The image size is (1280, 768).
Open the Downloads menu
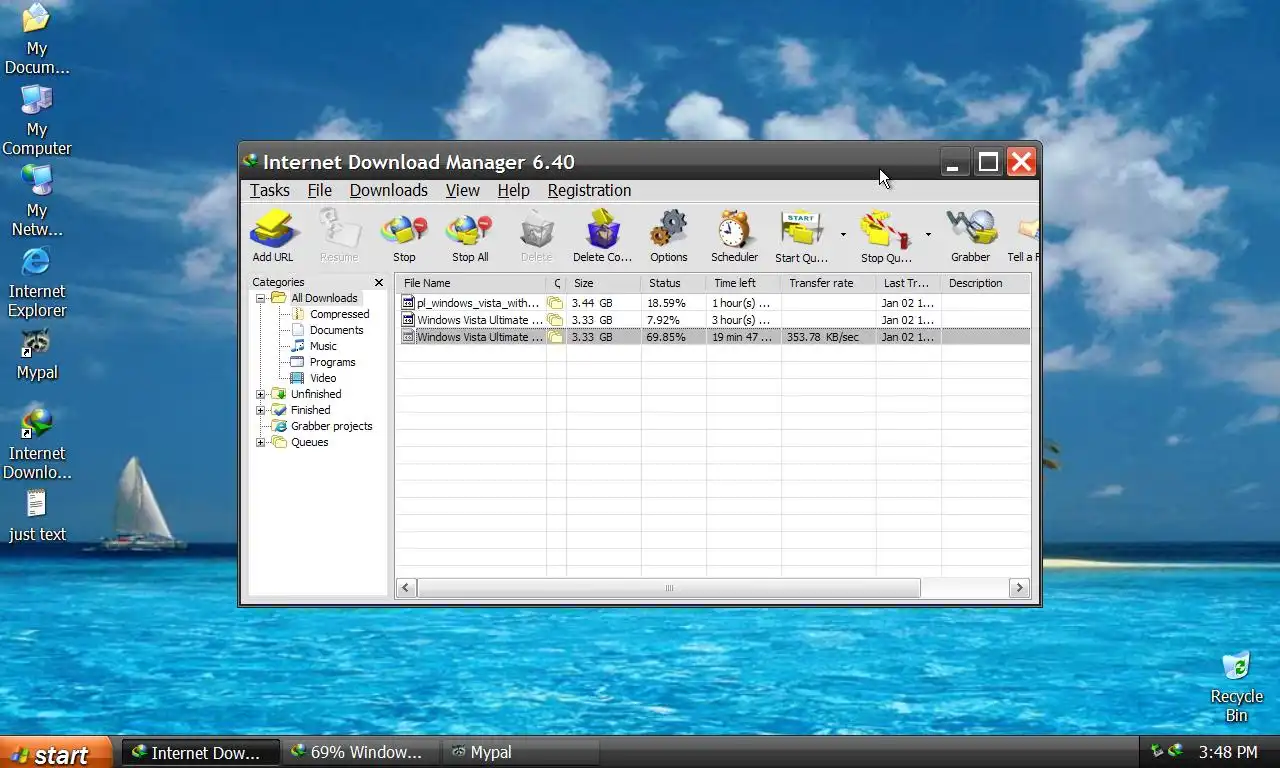pyautogui.click(x=389, y=190)
